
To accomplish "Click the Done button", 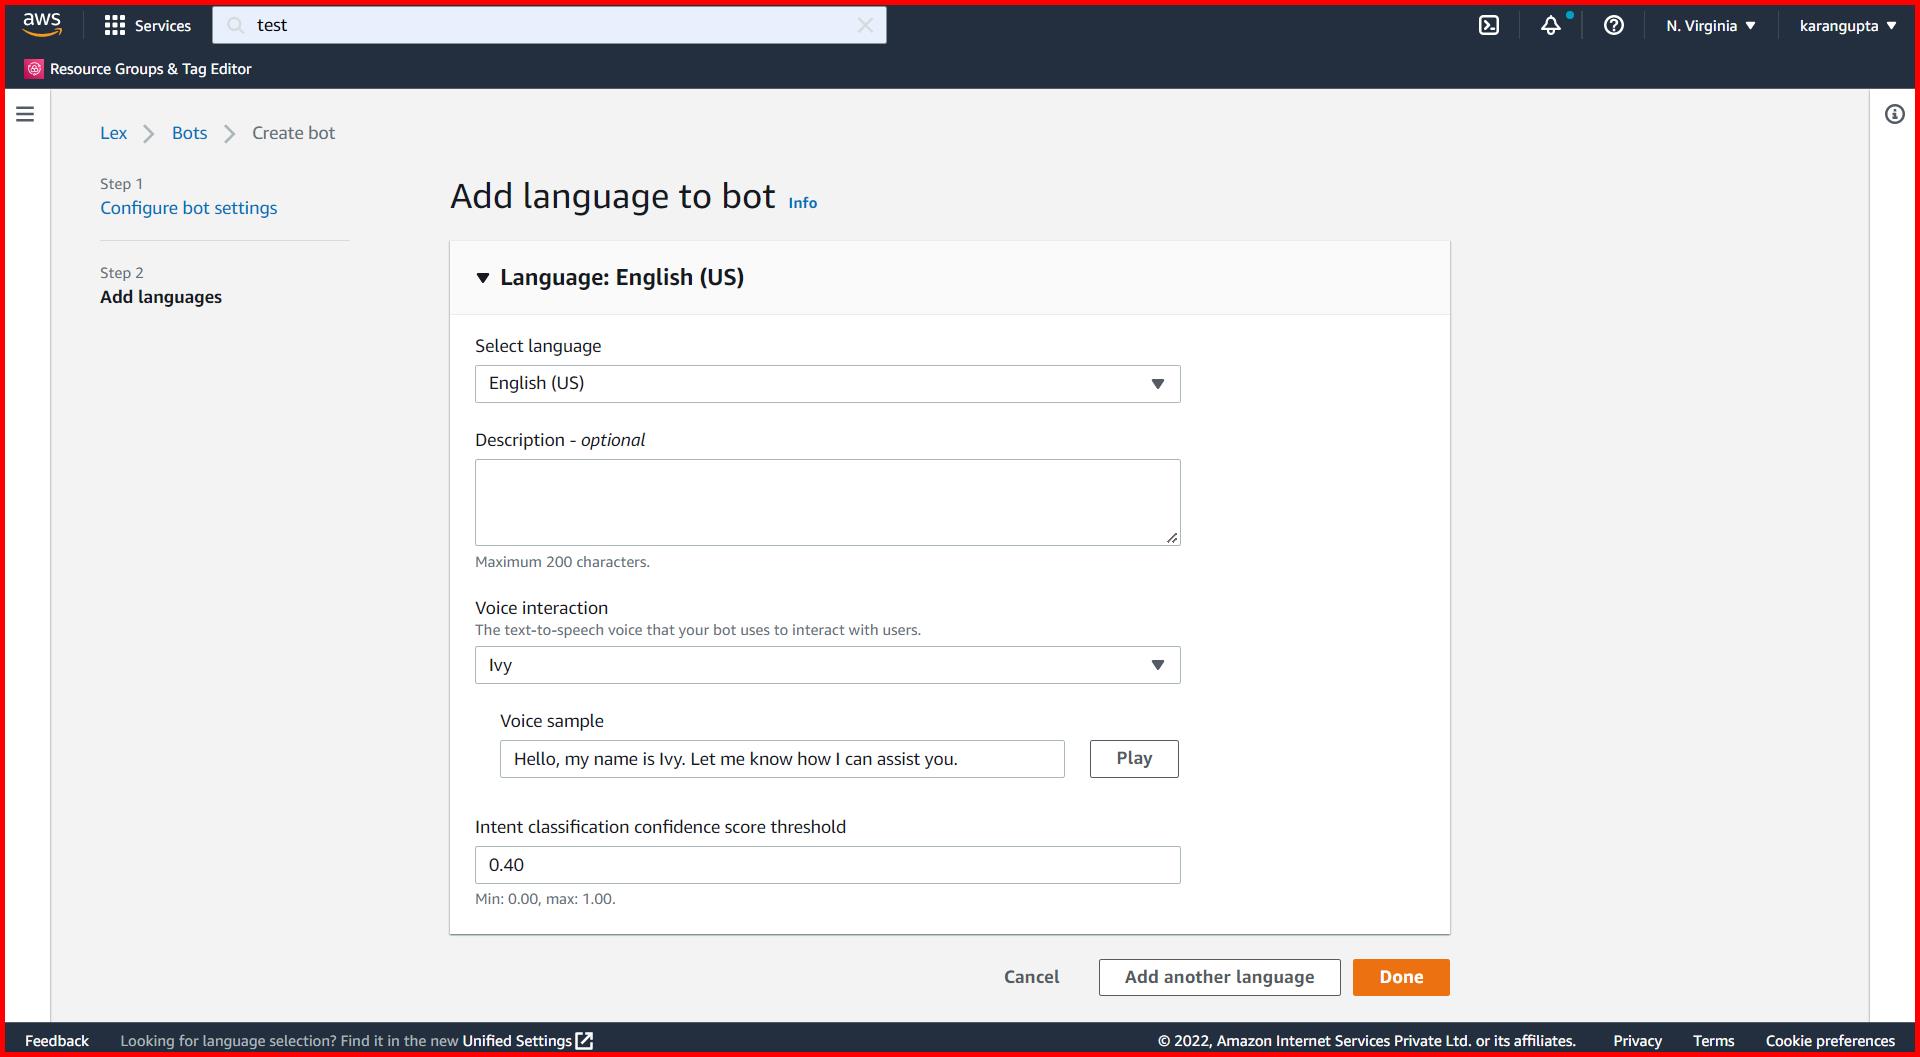I will coord(1400,977).
